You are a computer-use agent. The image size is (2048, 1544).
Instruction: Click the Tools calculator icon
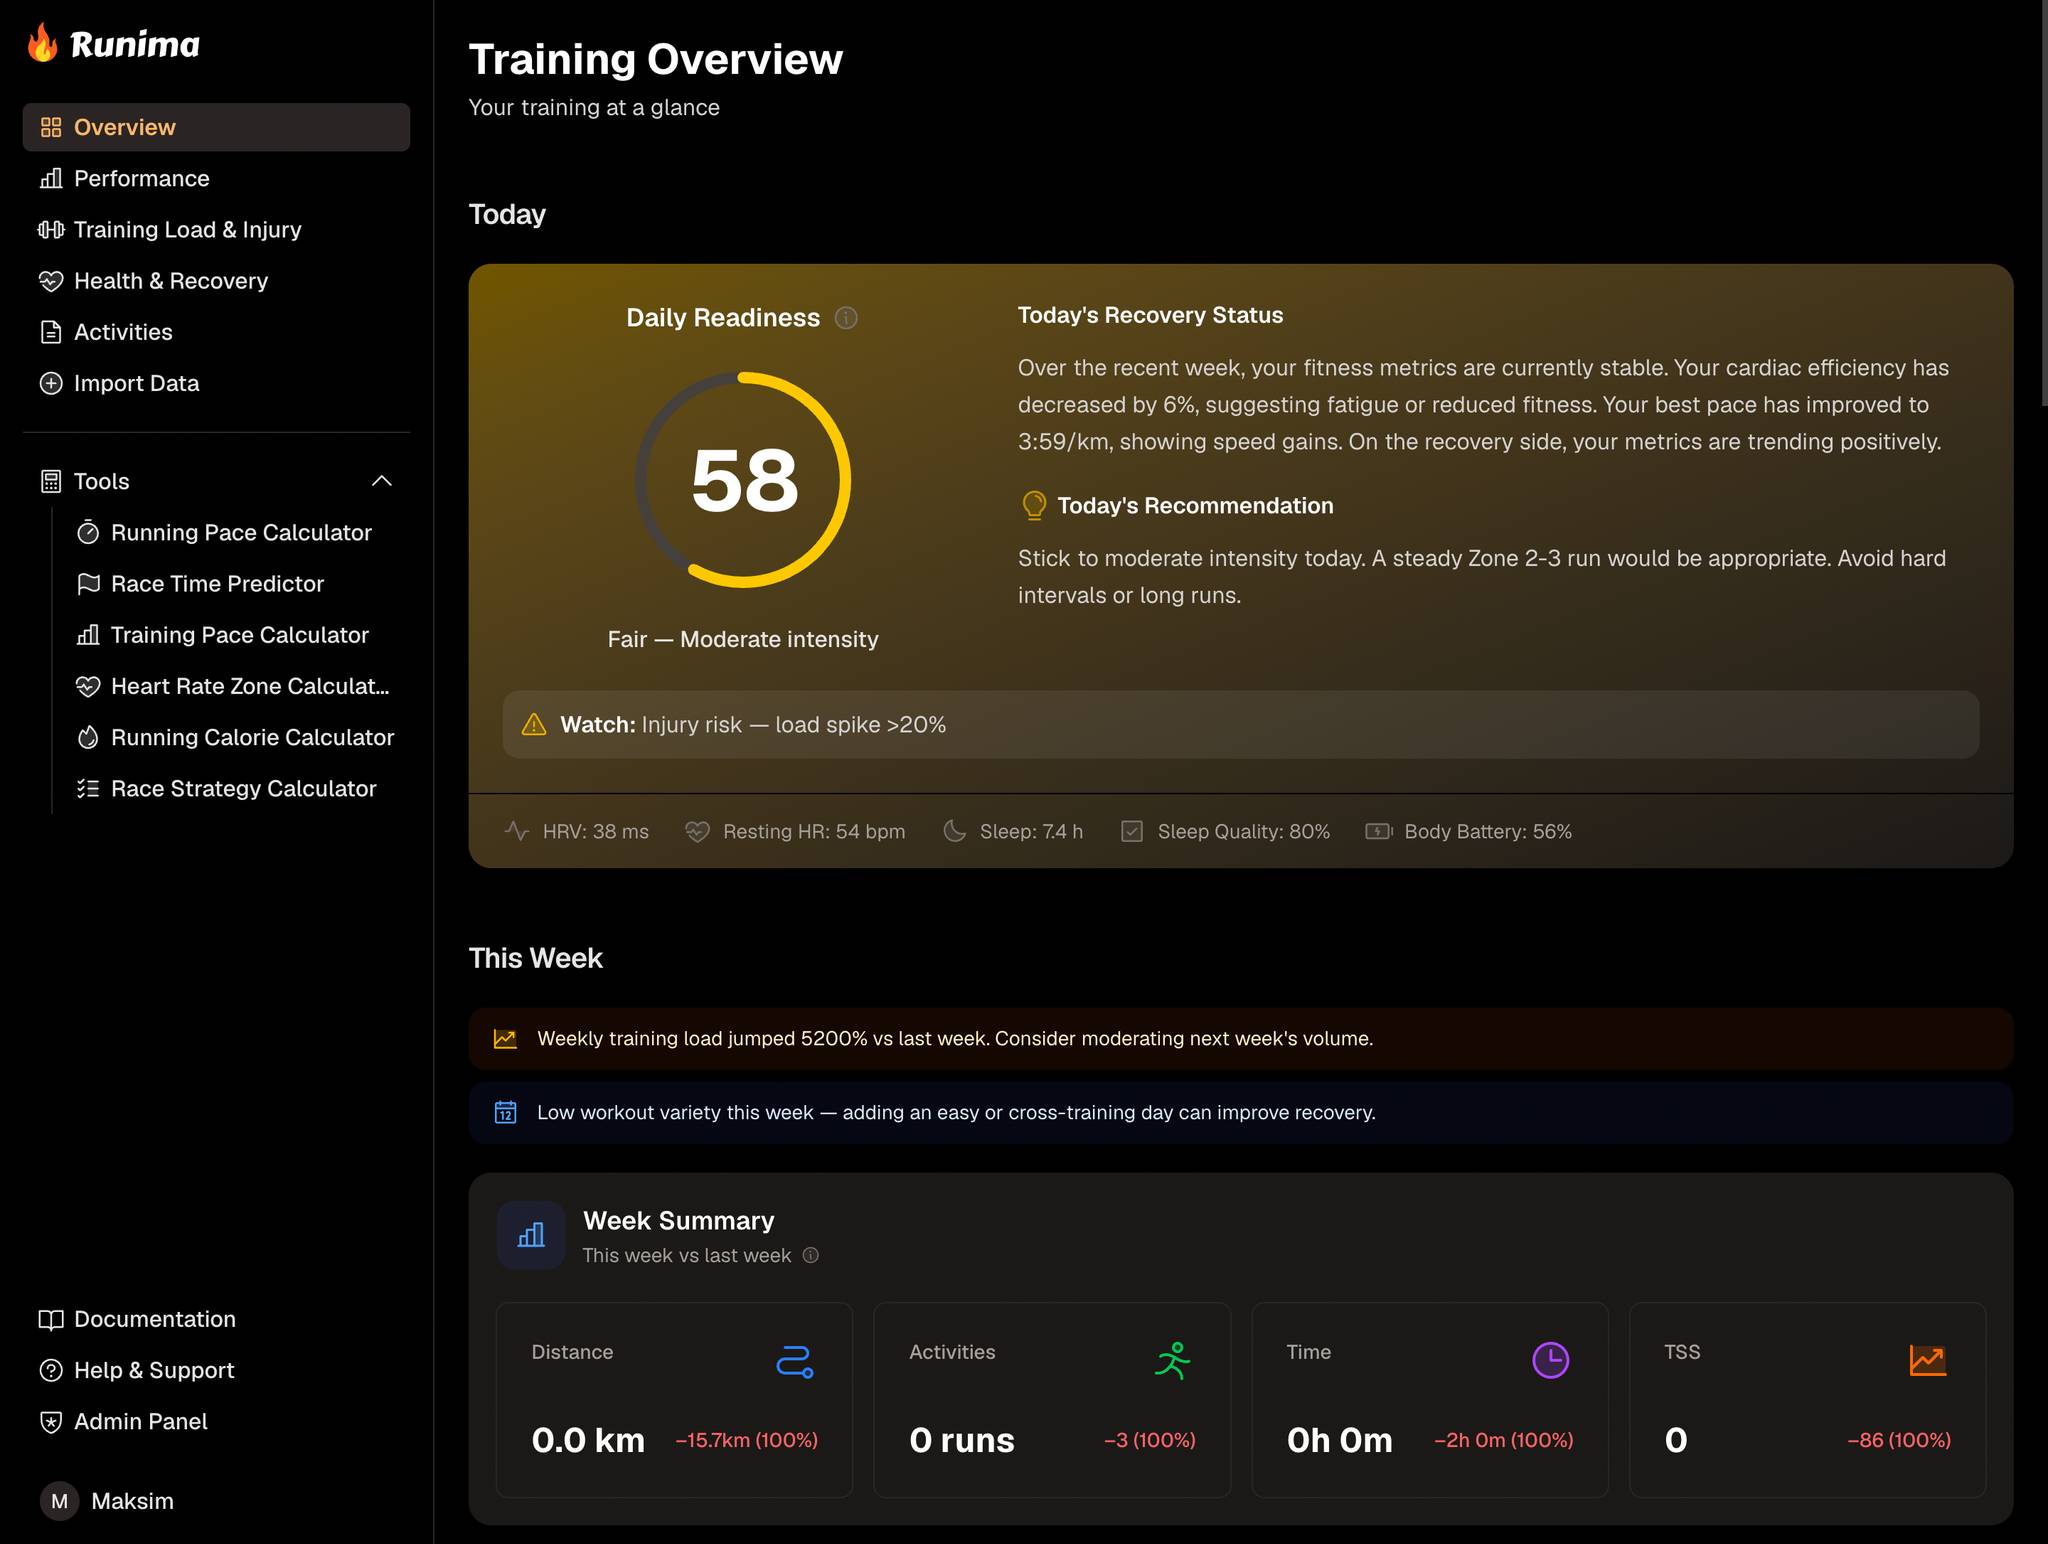51,481
